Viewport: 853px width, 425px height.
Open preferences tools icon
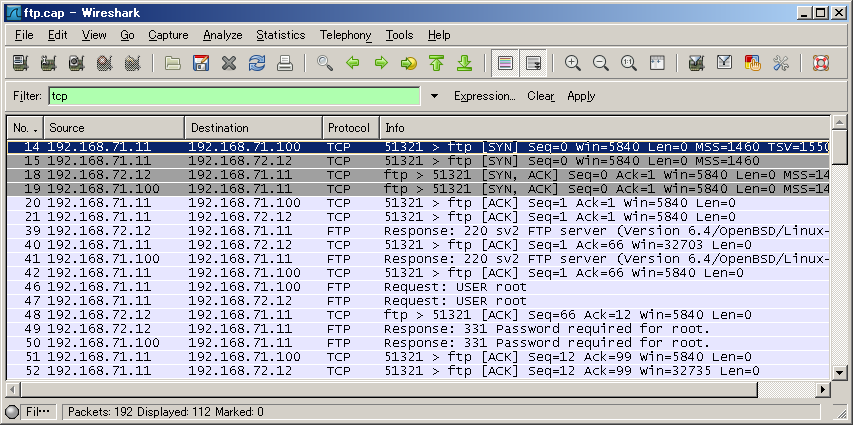[x=780, y=63]
